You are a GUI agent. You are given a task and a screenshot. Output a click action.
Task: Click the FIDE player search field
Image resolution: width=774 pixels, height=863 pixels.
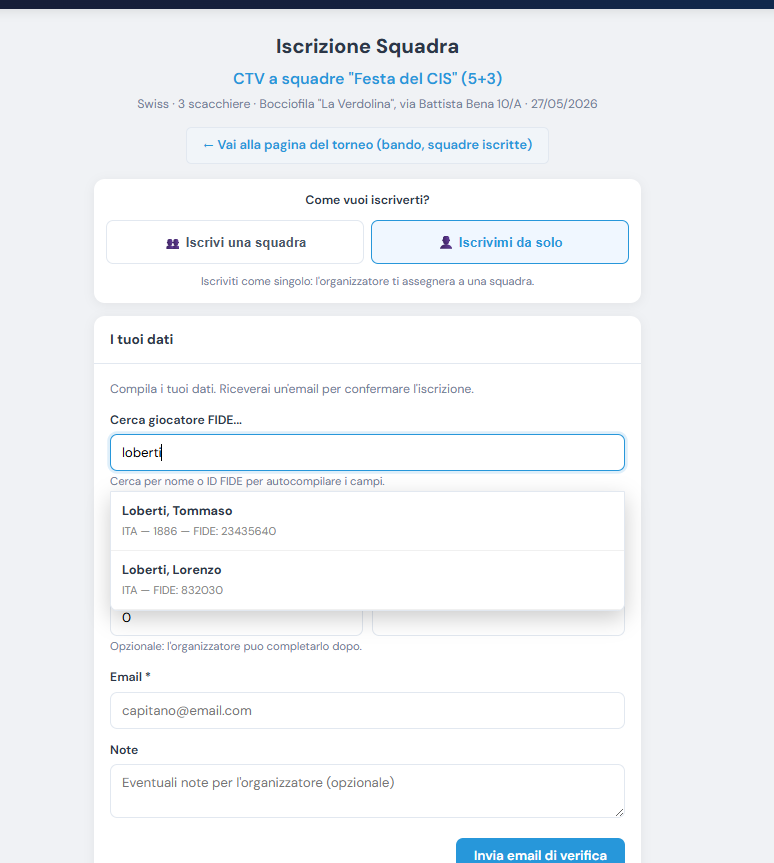pyautogui.click(x=367, y=452)
